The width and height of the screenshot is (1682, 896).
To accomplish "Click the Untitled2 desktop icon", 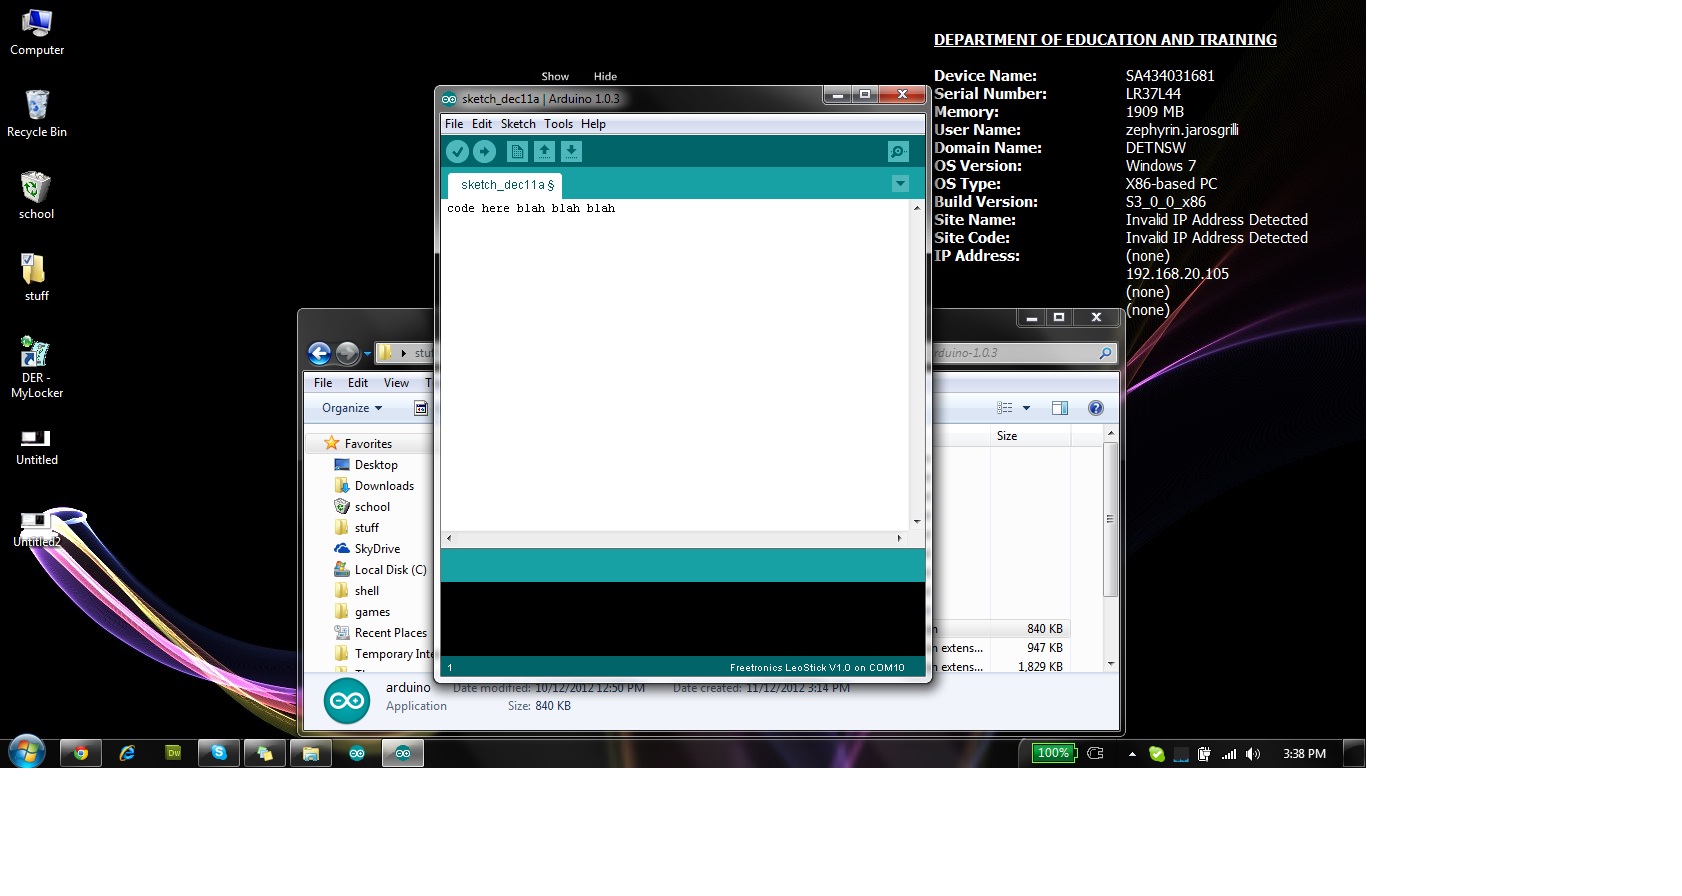I will point(37,529).
